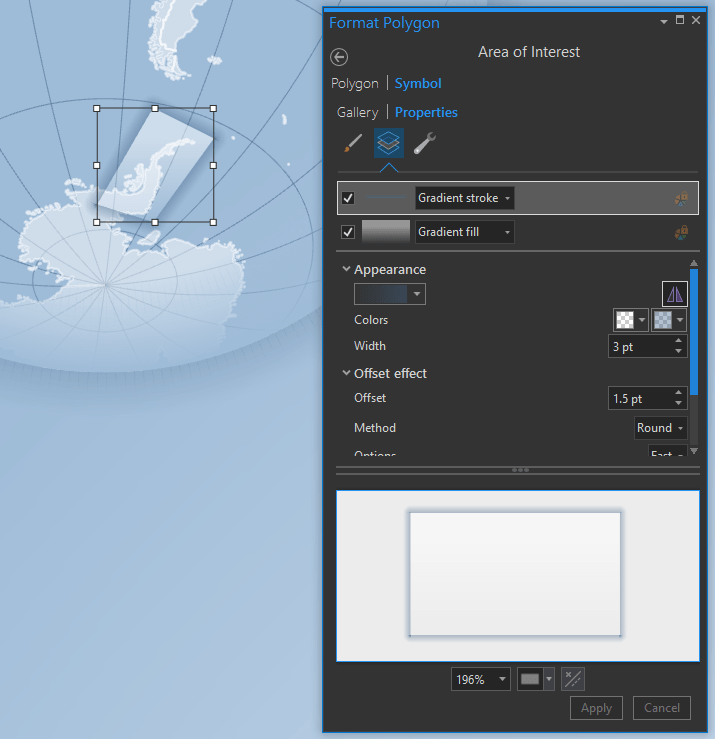The width and height of the screenshot is (715, 739).
Task: Maximize the Format Polygon pane
Action: point(680,20)
